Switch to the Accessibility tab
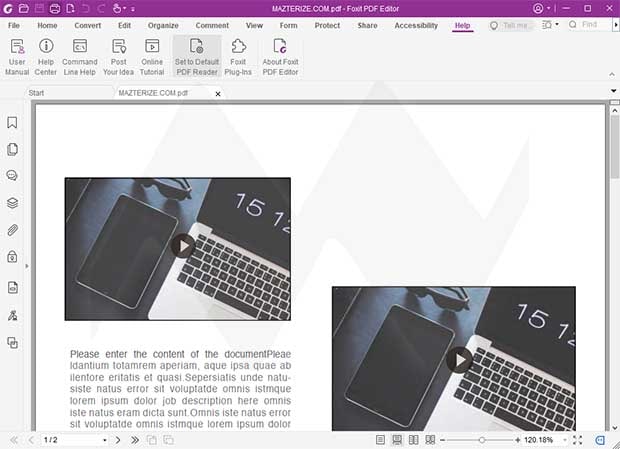This screenshot has height=449, width=620. click(416, 25)
